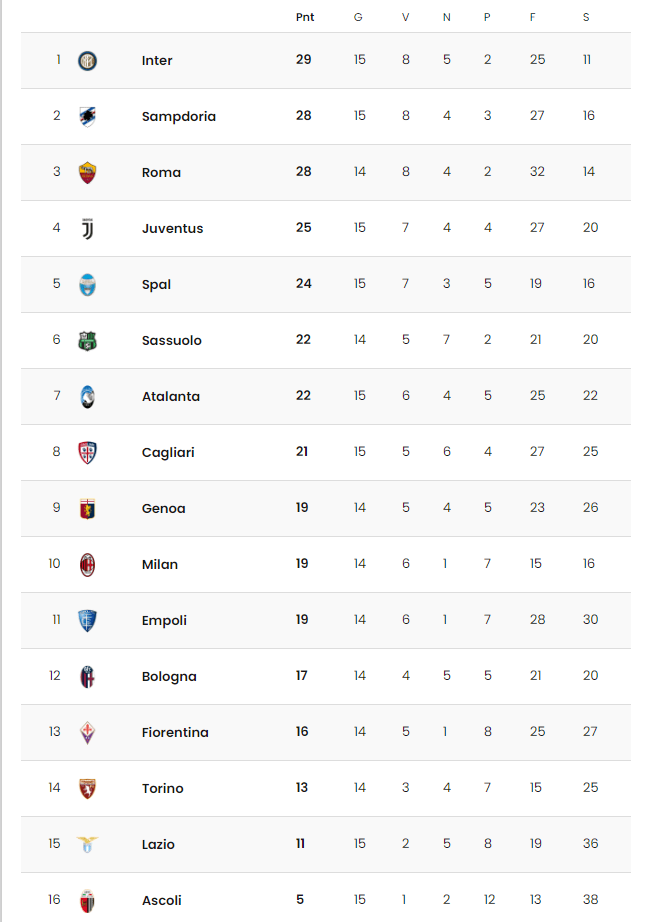The width and height of the screenshot is (648, 922).
Task: Select the Lazio eagle logo
Action: (x=87, y=844)
